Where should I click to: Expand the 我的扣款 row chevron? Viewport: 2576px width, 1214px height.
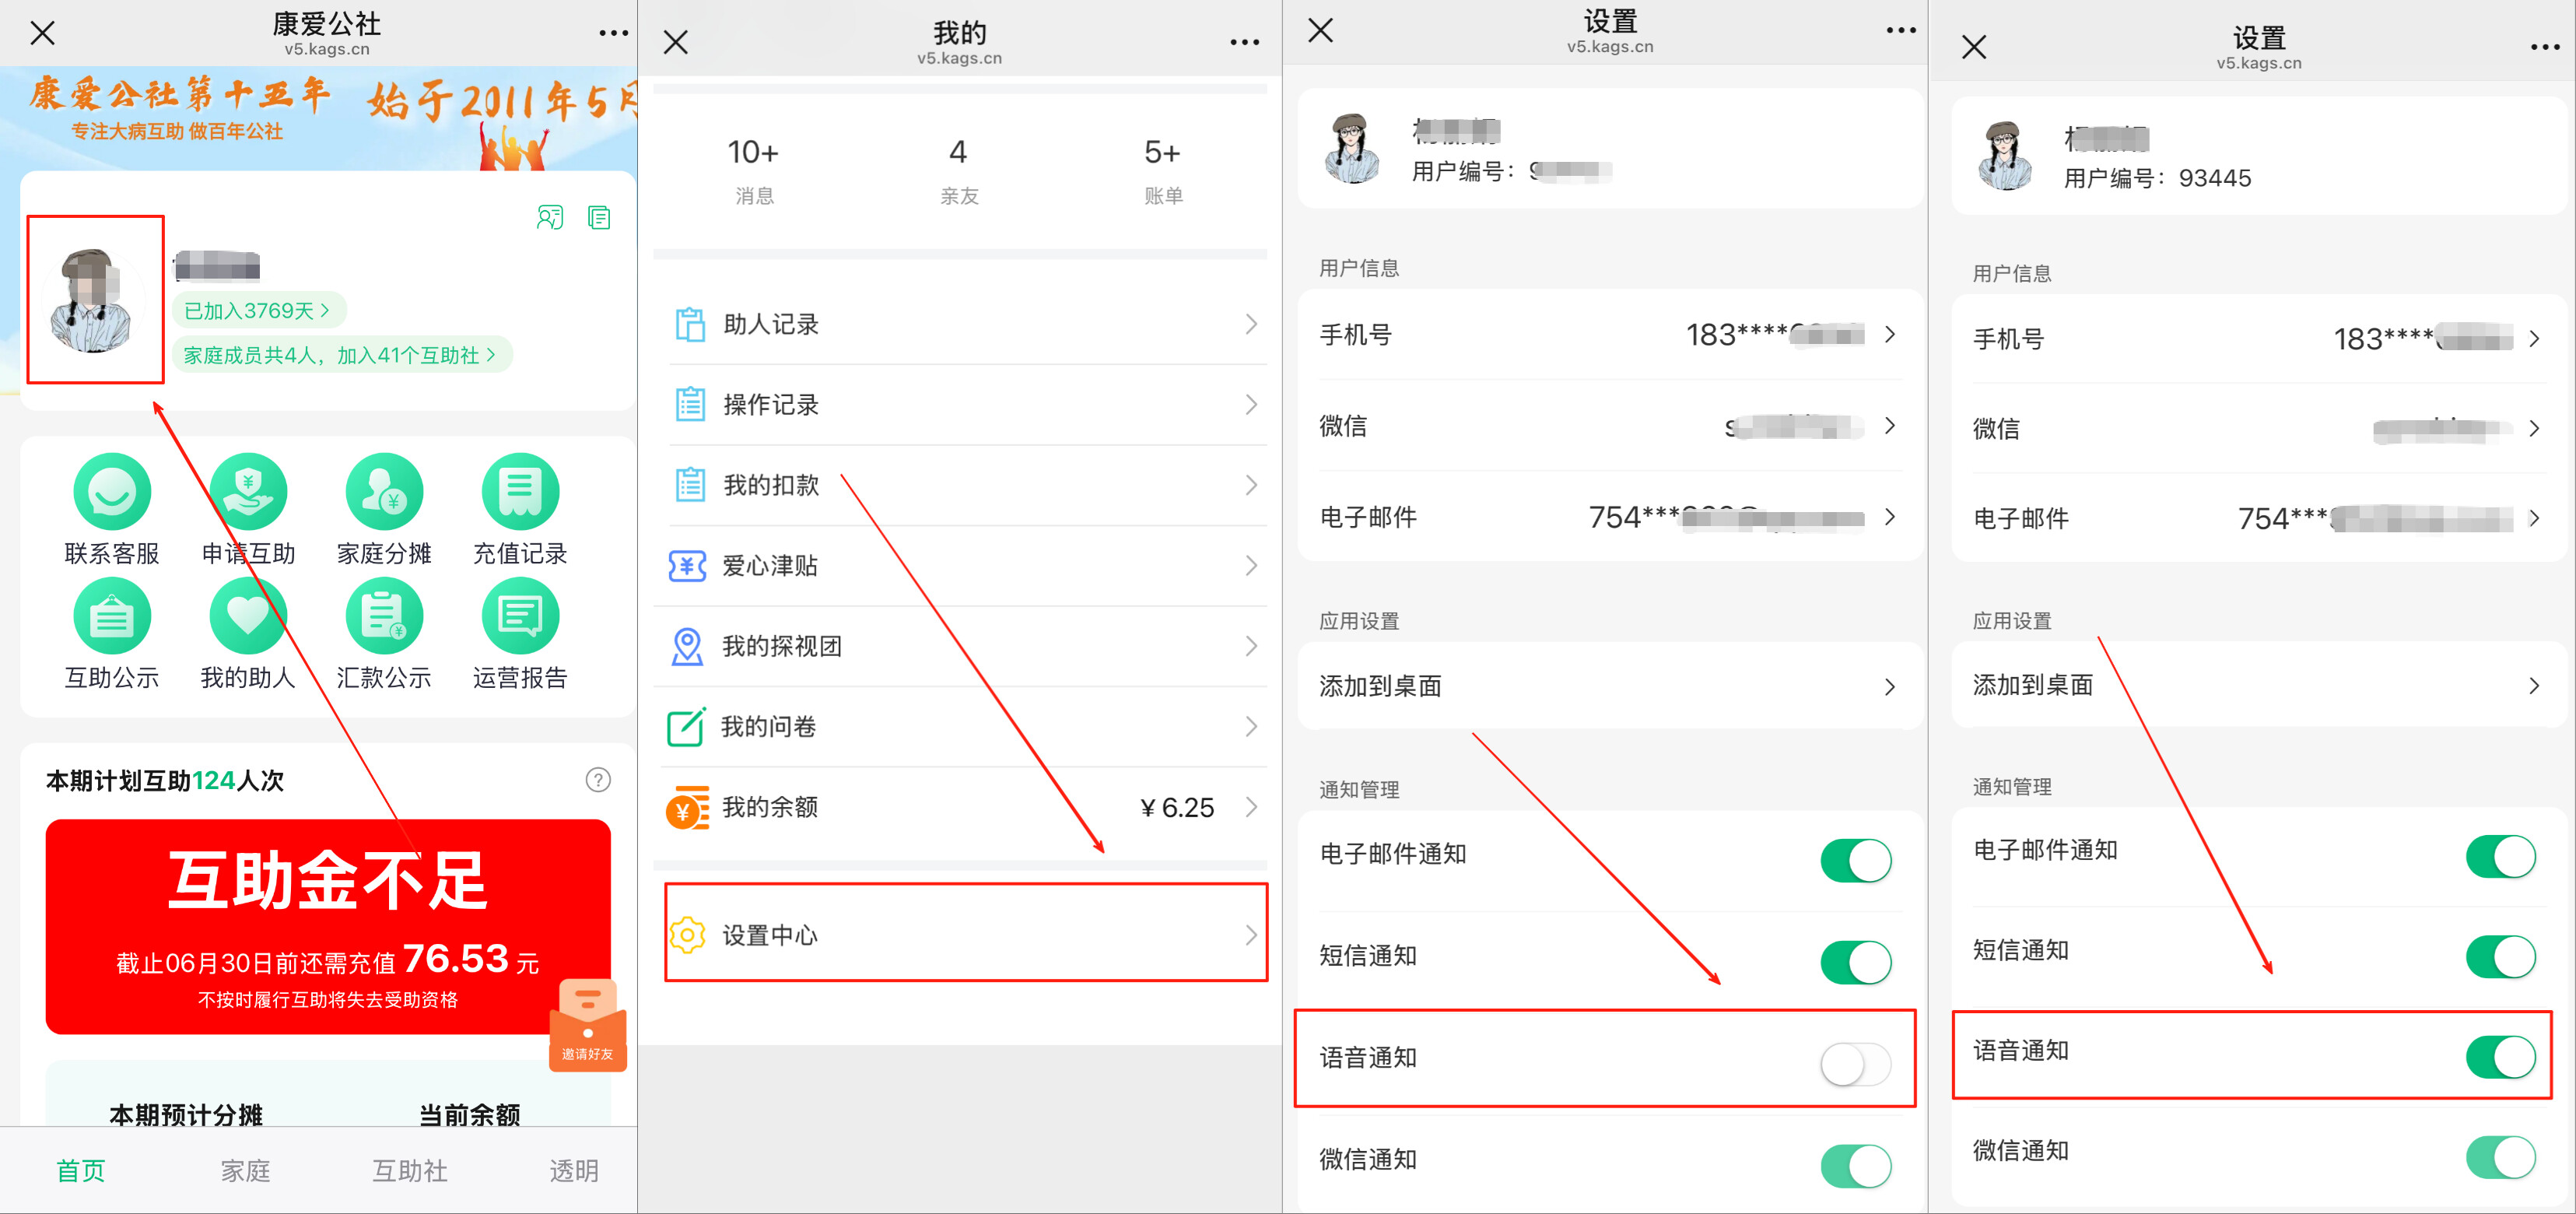coord(1251,485)
